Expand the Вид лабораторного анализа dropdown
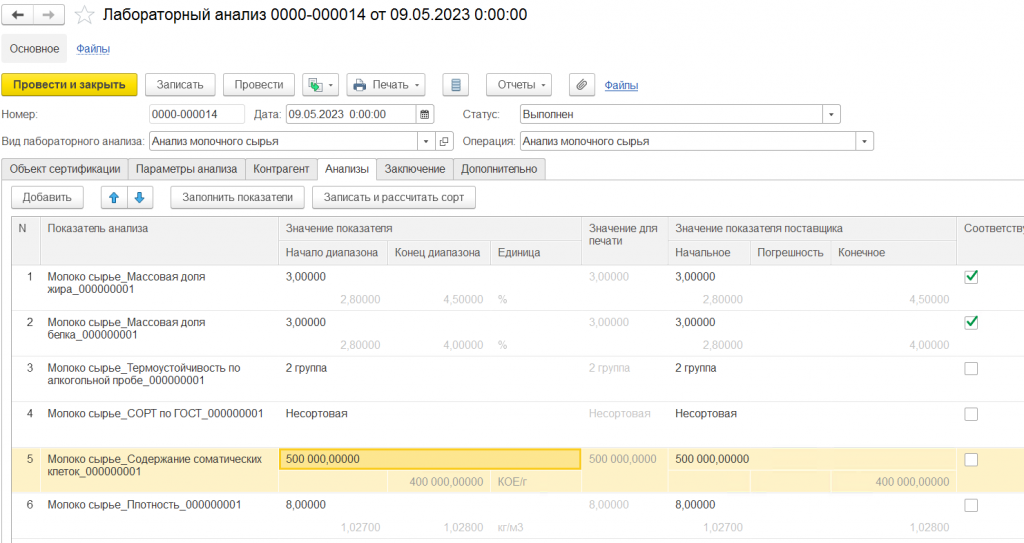This screenshot has height=543, width=1024. tap(426, 141)
